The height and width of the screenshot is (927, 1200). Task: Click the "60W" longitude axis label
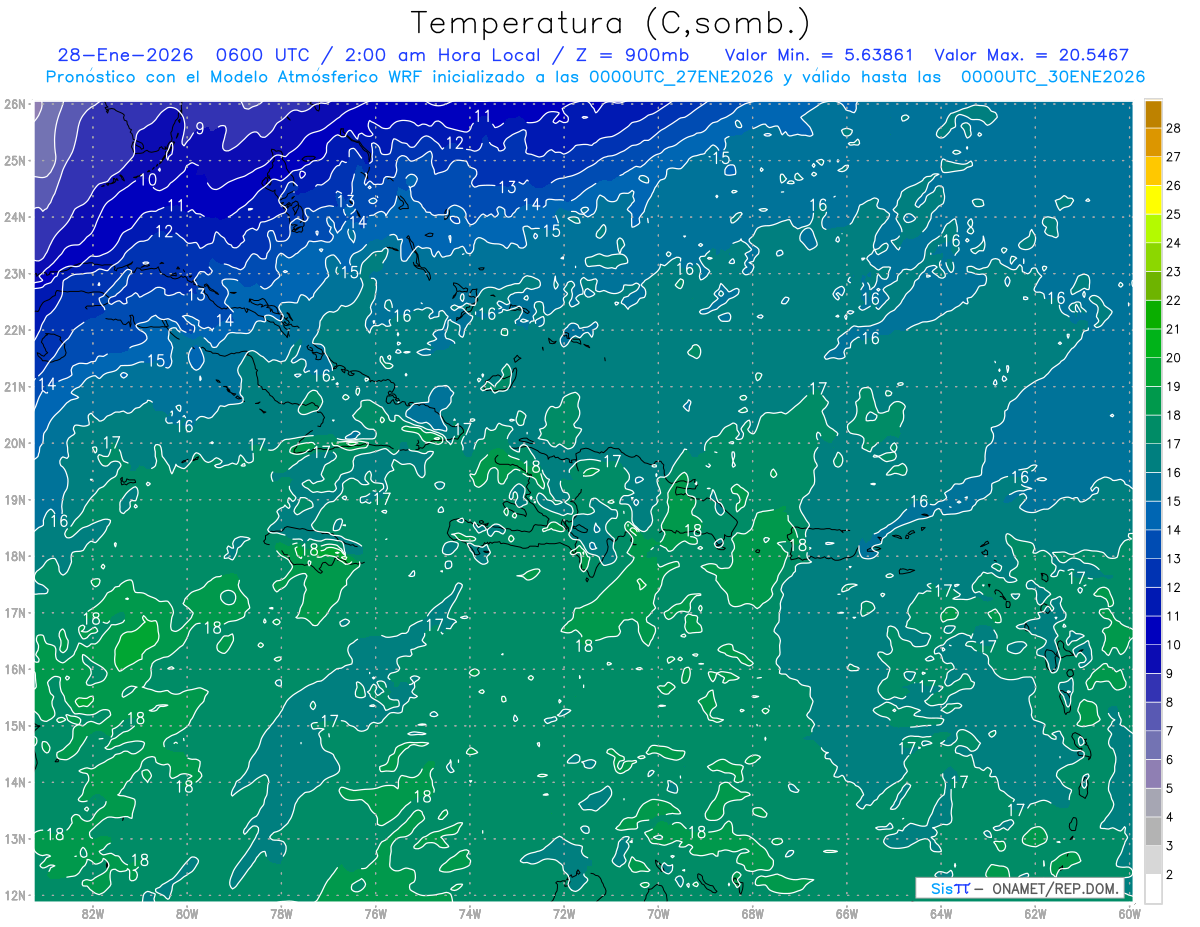1130,913
